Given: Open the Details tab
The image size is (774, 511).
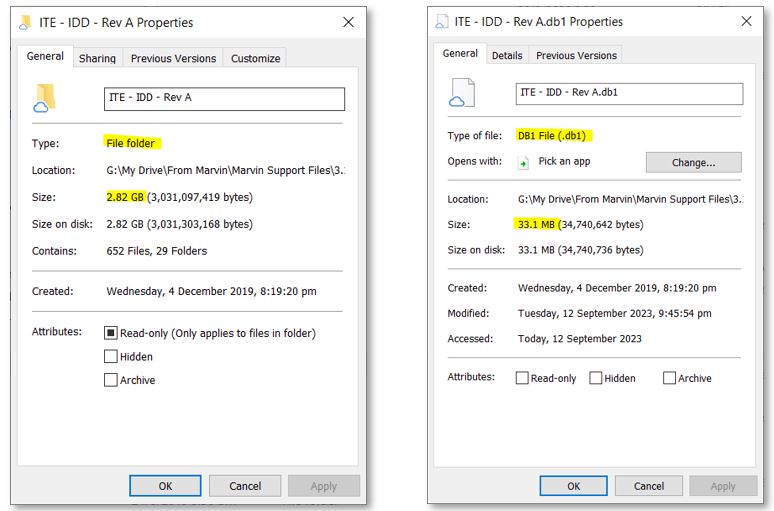Looking at the screenshot, I should [x=506, y=55].
